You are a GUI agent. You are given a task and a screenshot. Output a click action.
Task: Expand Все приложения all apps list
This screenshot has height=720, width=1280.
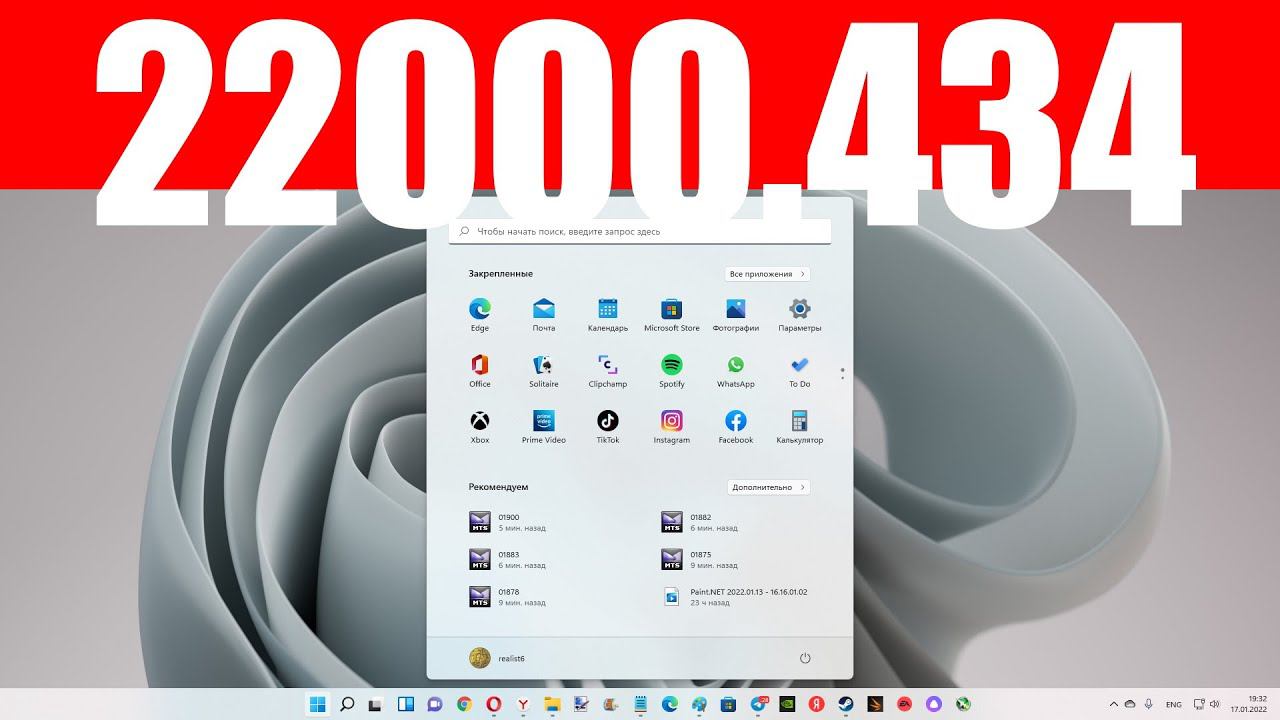coord(767,274)
